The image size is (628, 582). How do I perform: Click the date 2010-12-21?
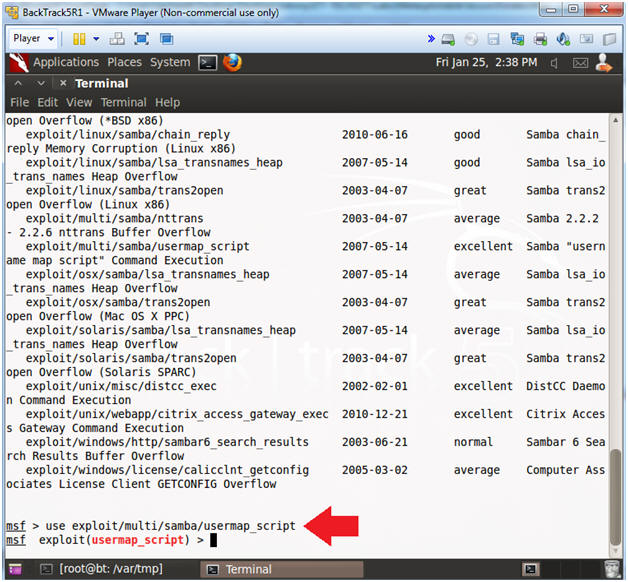374,414
